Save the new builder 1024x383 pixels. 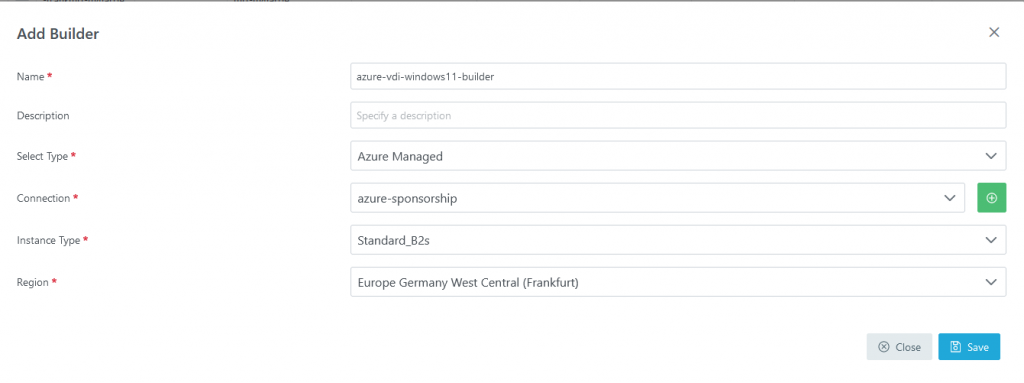click(969, 347)
